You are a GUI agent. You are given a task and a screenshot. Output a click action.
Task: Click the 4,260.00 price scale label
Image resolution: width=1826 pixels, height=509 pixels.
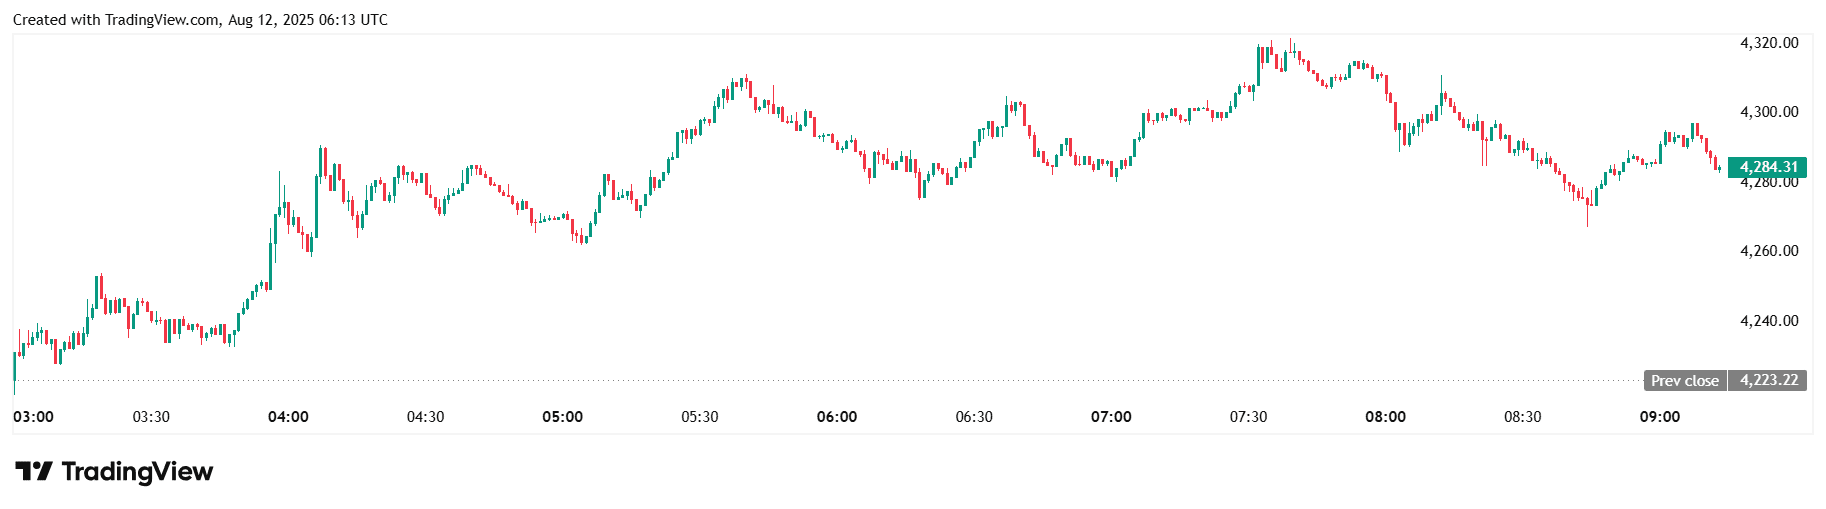pyautogui.click(x=1769, y=251)
